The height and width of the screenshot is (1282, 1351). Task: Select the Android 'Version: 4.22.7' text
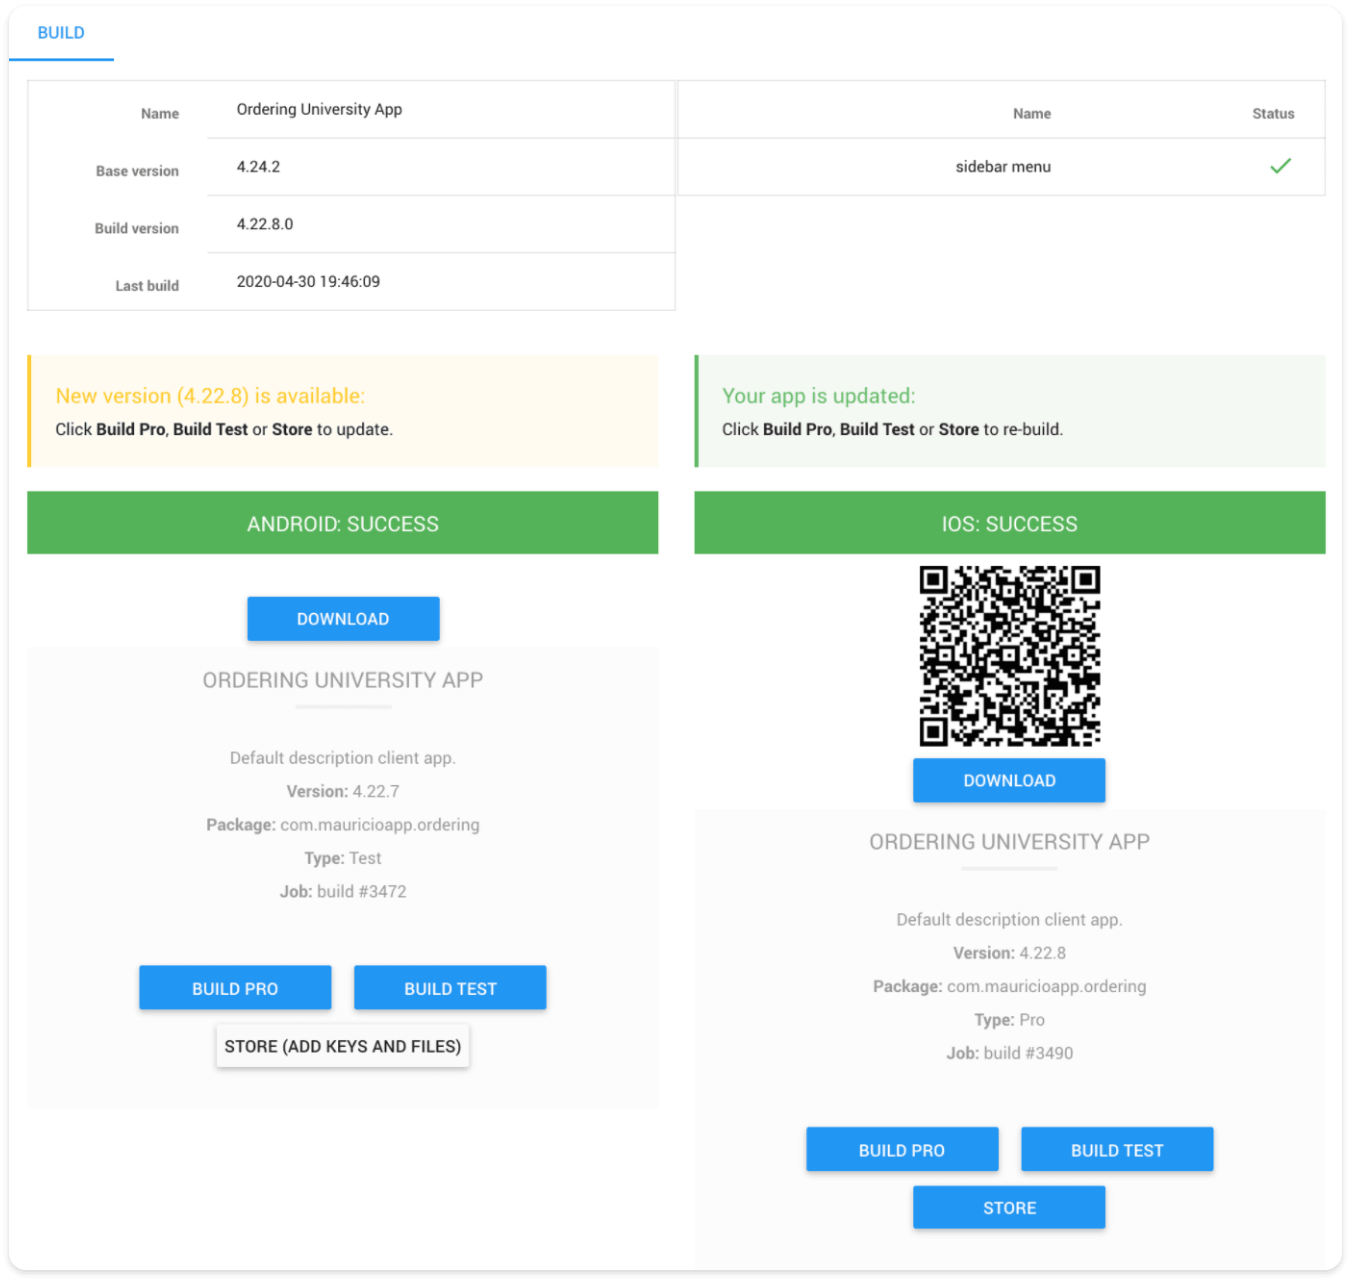[343, 791]
